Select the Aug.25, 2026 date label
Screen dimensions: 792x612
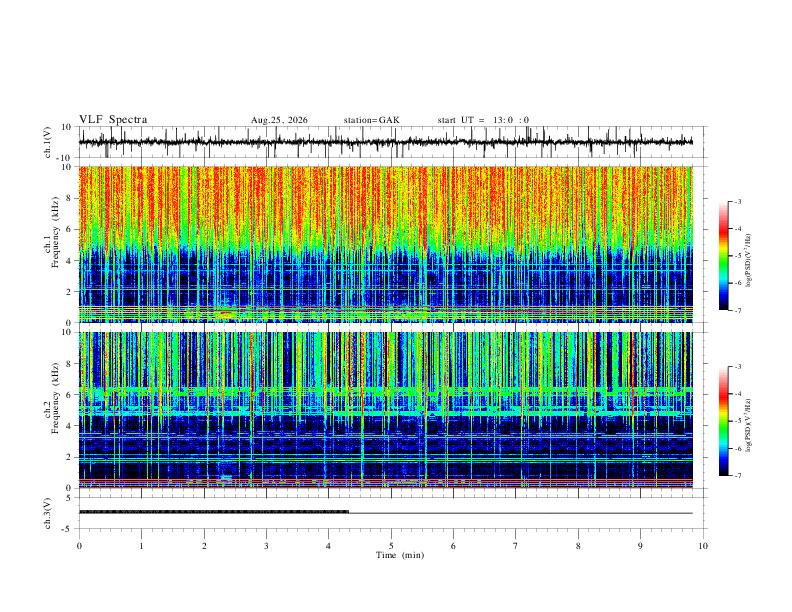point(279,120)
